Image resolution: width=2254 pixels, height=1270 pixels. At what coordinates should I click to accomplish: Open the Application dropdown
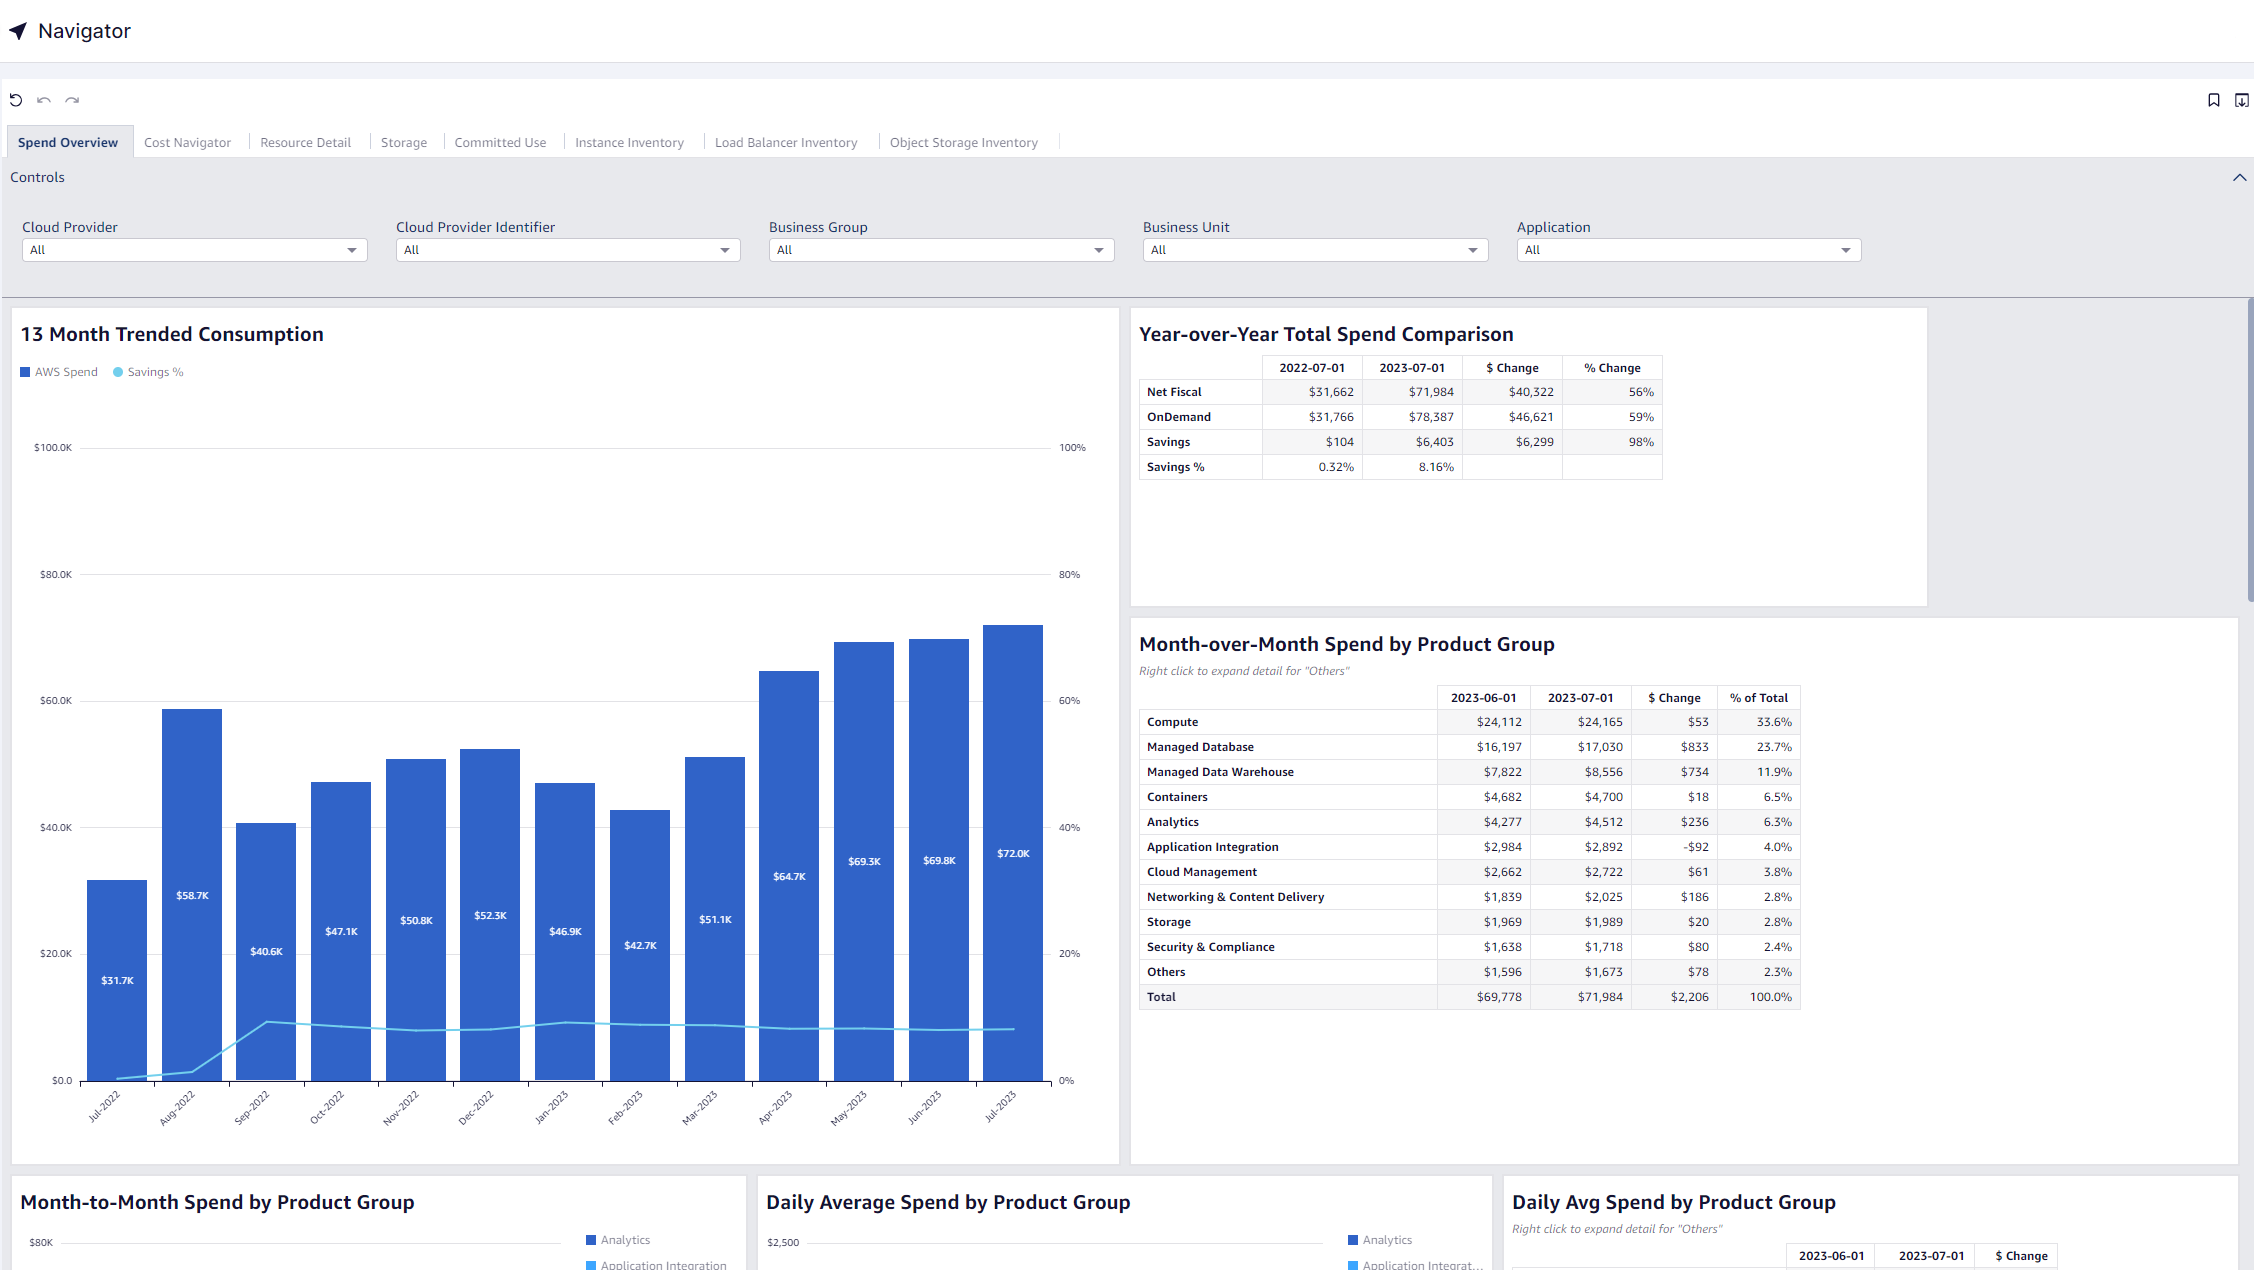coord(1689,250)
